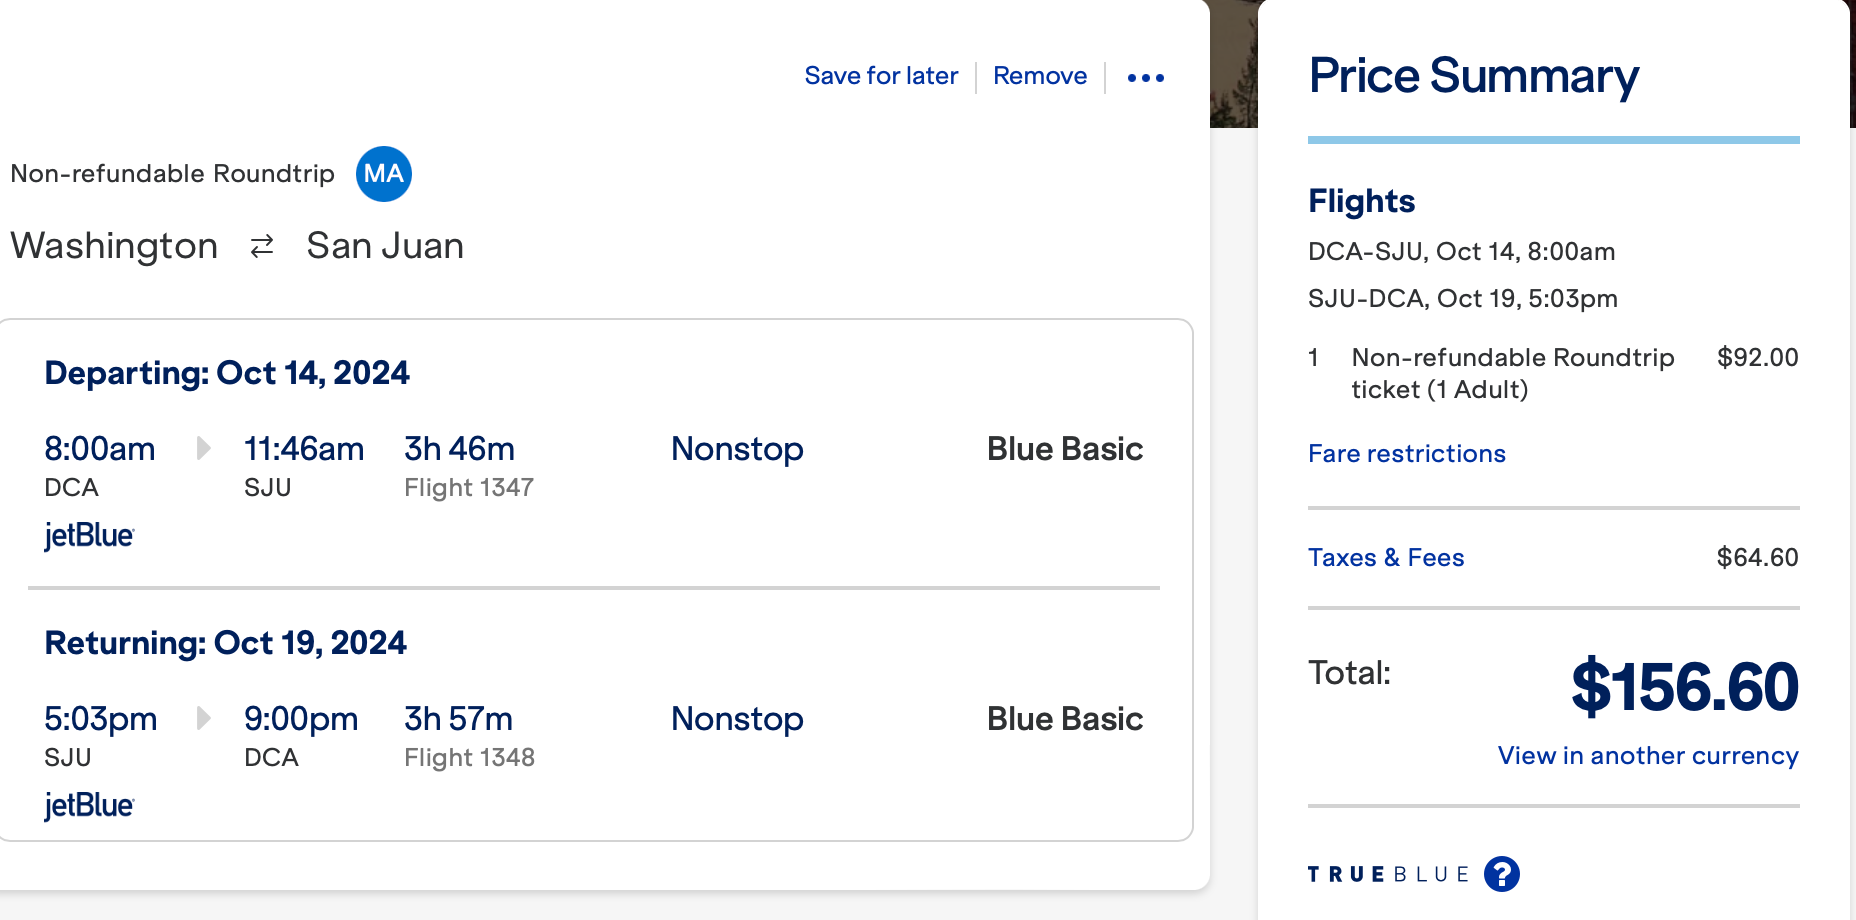Click the arrow after 5:03pm departure time

pos(203,718)
